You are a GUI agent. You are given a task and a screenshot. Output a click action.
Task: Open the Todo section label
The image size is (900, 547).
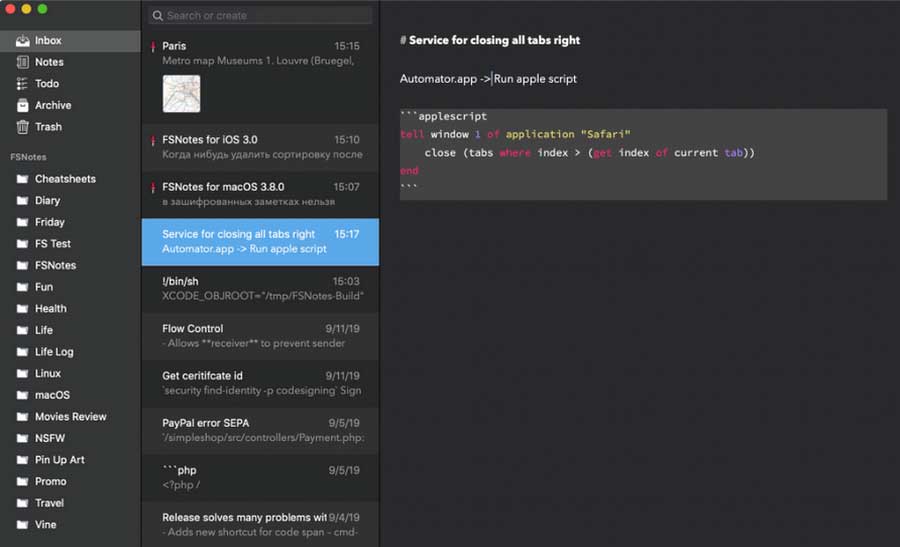point(47,84)
